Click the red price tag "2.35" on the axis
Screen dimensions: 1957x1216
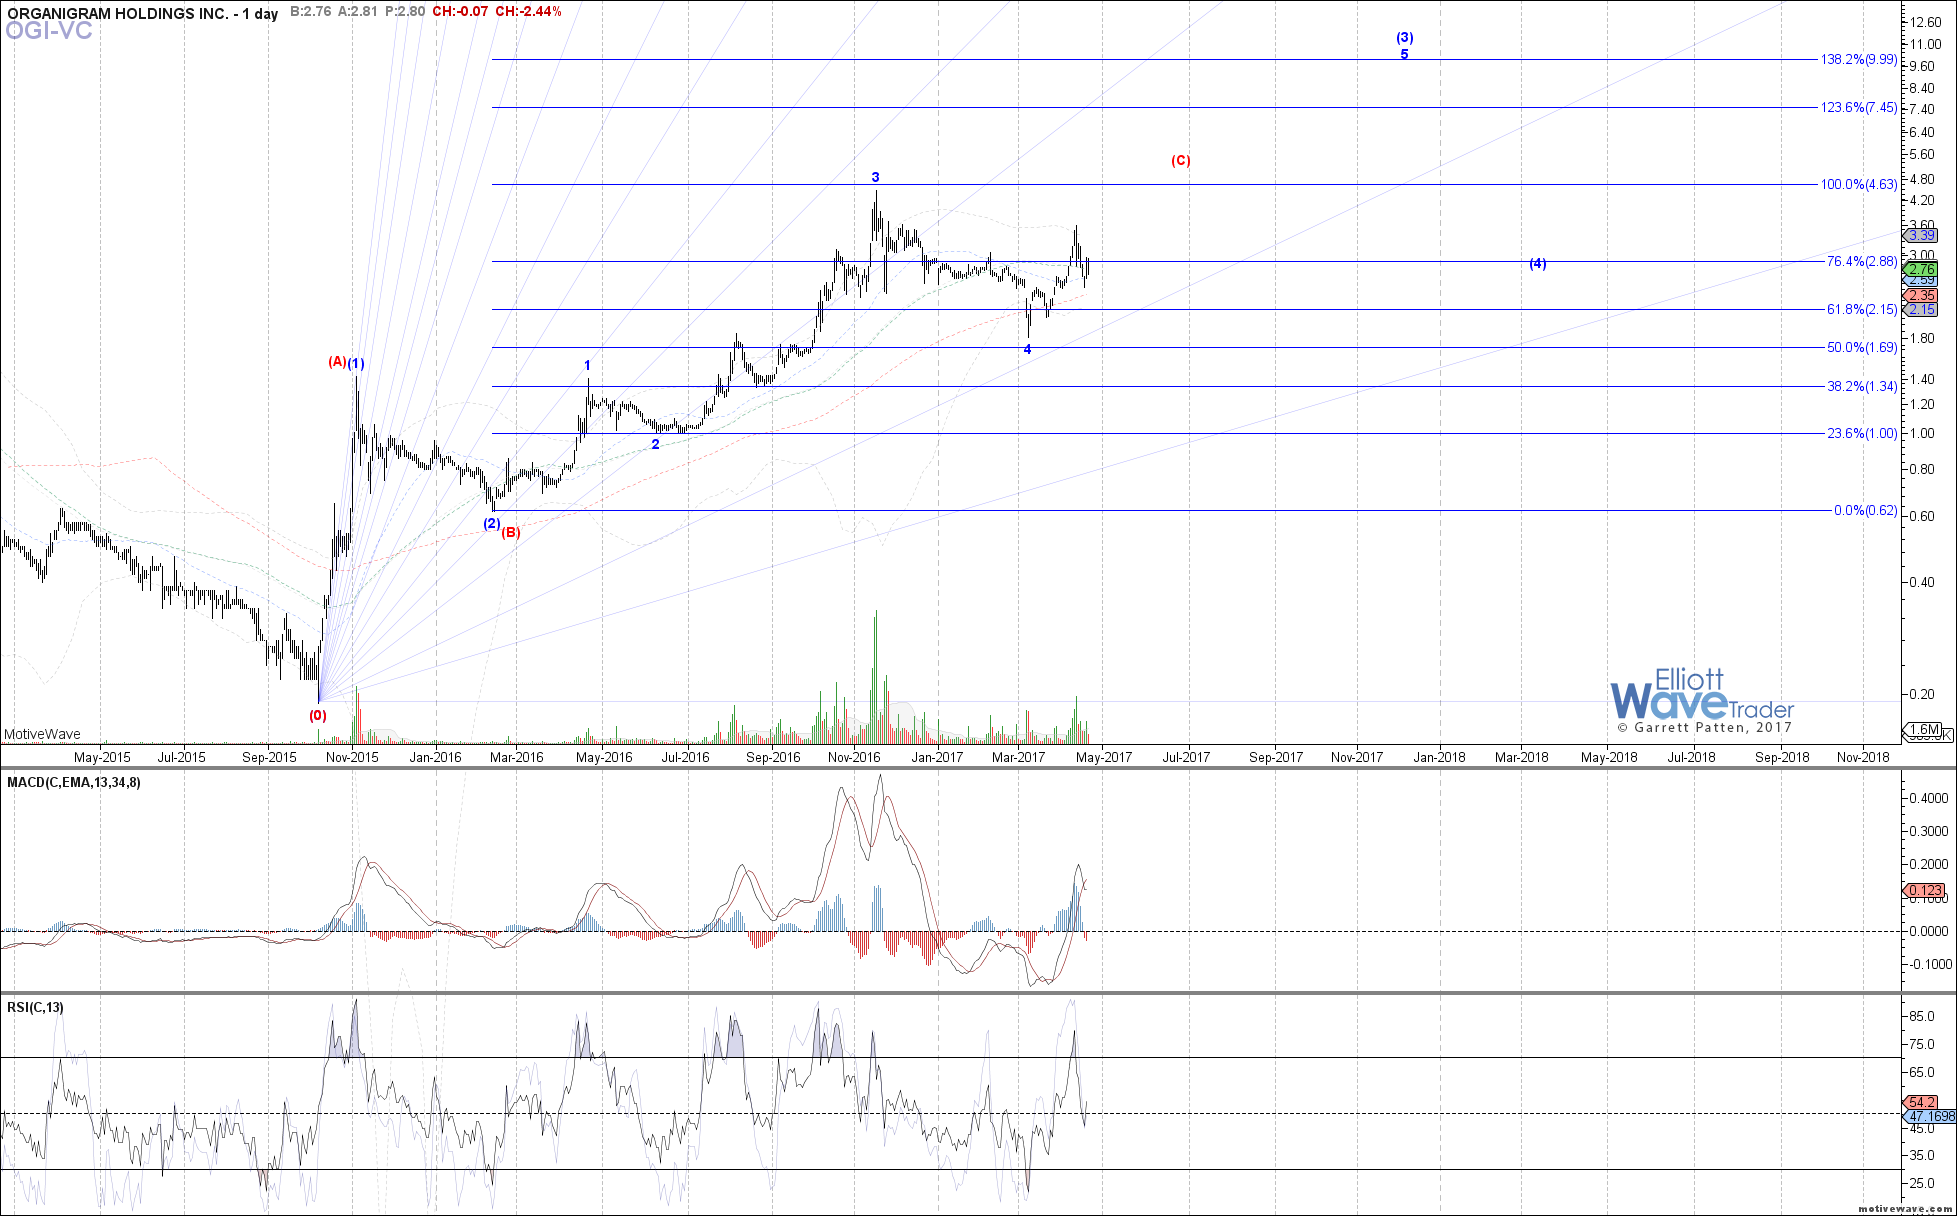1921,296
